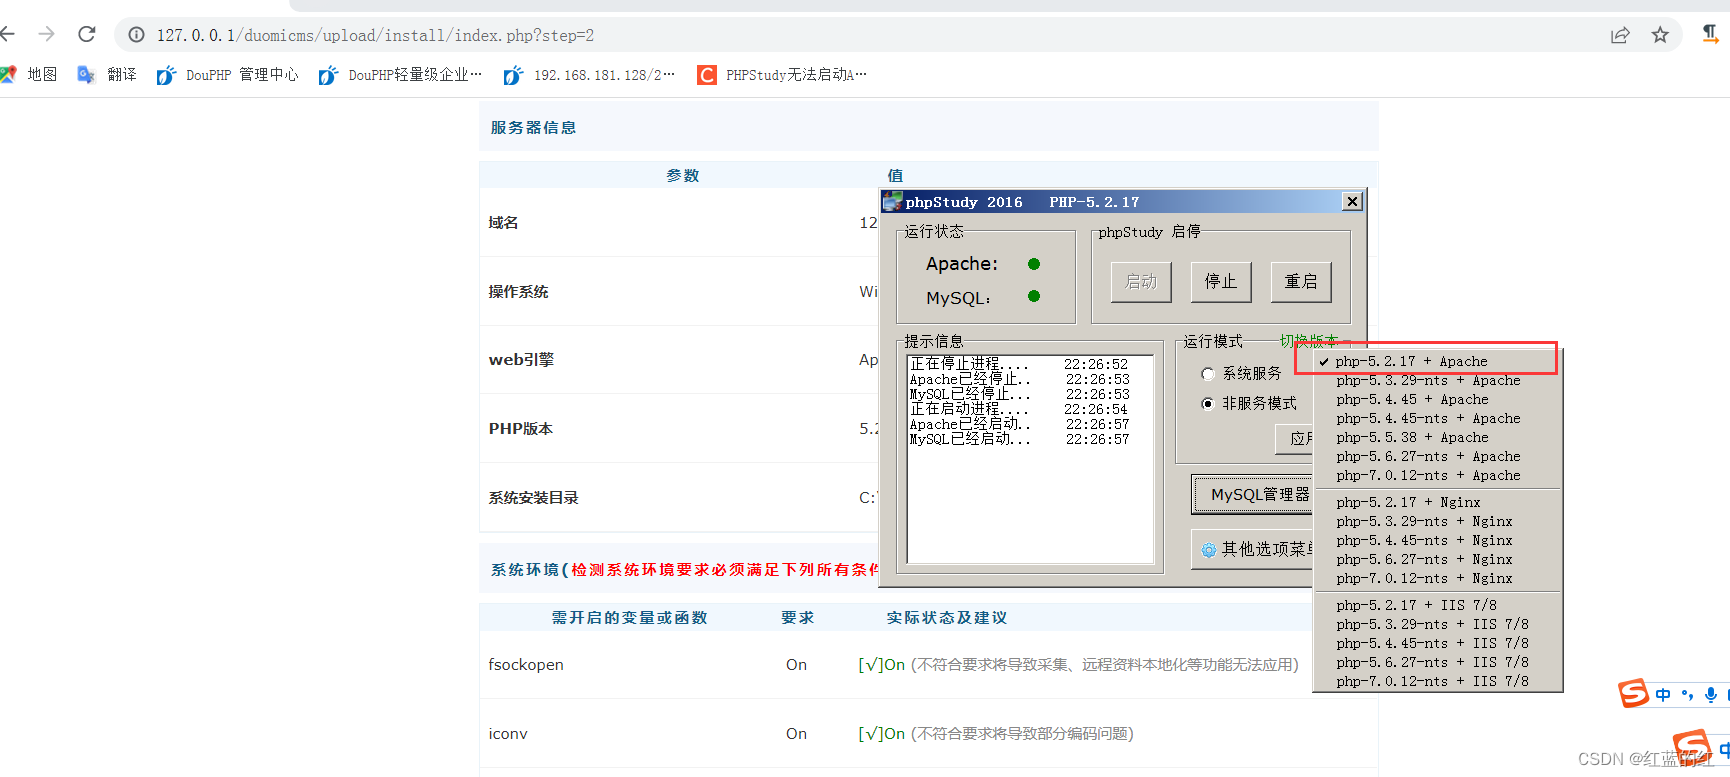Click the fsockopen row text
The image size is (1730, 777).
526,665
